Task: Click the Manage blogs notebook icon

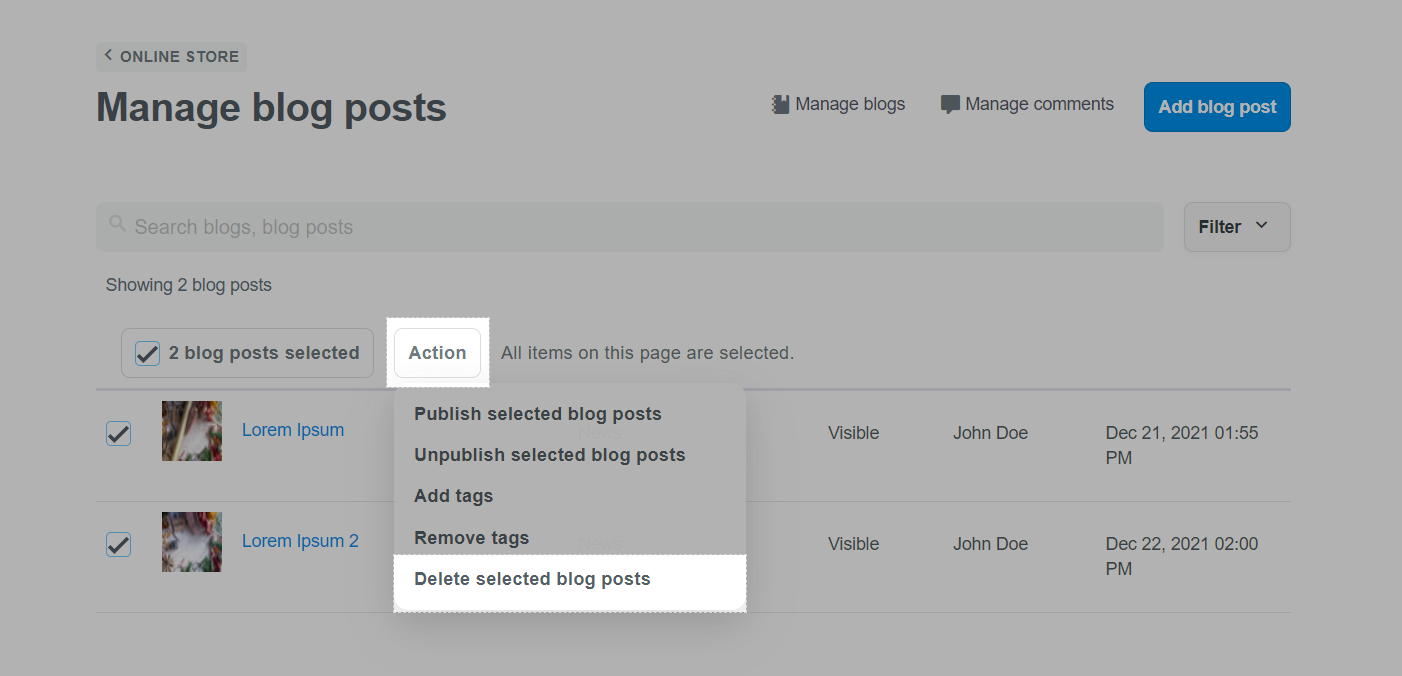Action: coord(781,104)
